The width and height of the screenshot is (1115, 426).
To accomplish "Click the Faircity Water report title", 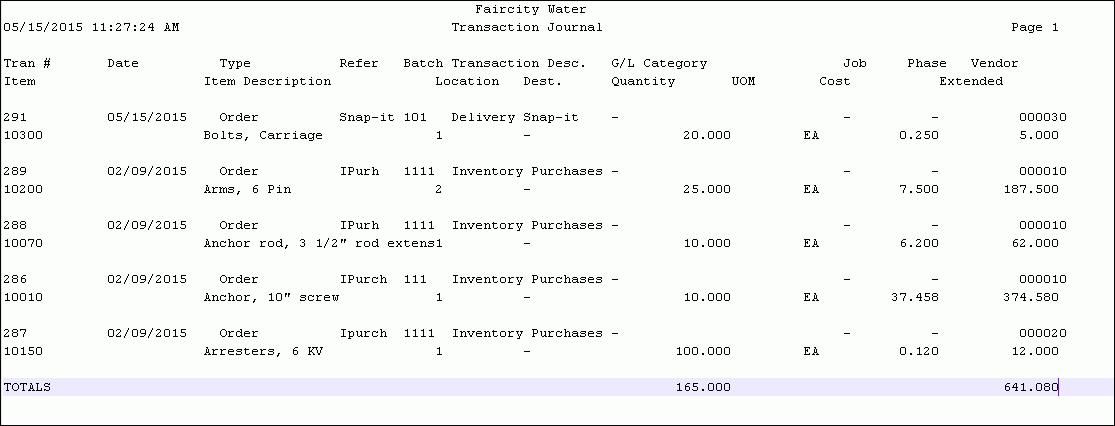I will [x=530, y=10].
